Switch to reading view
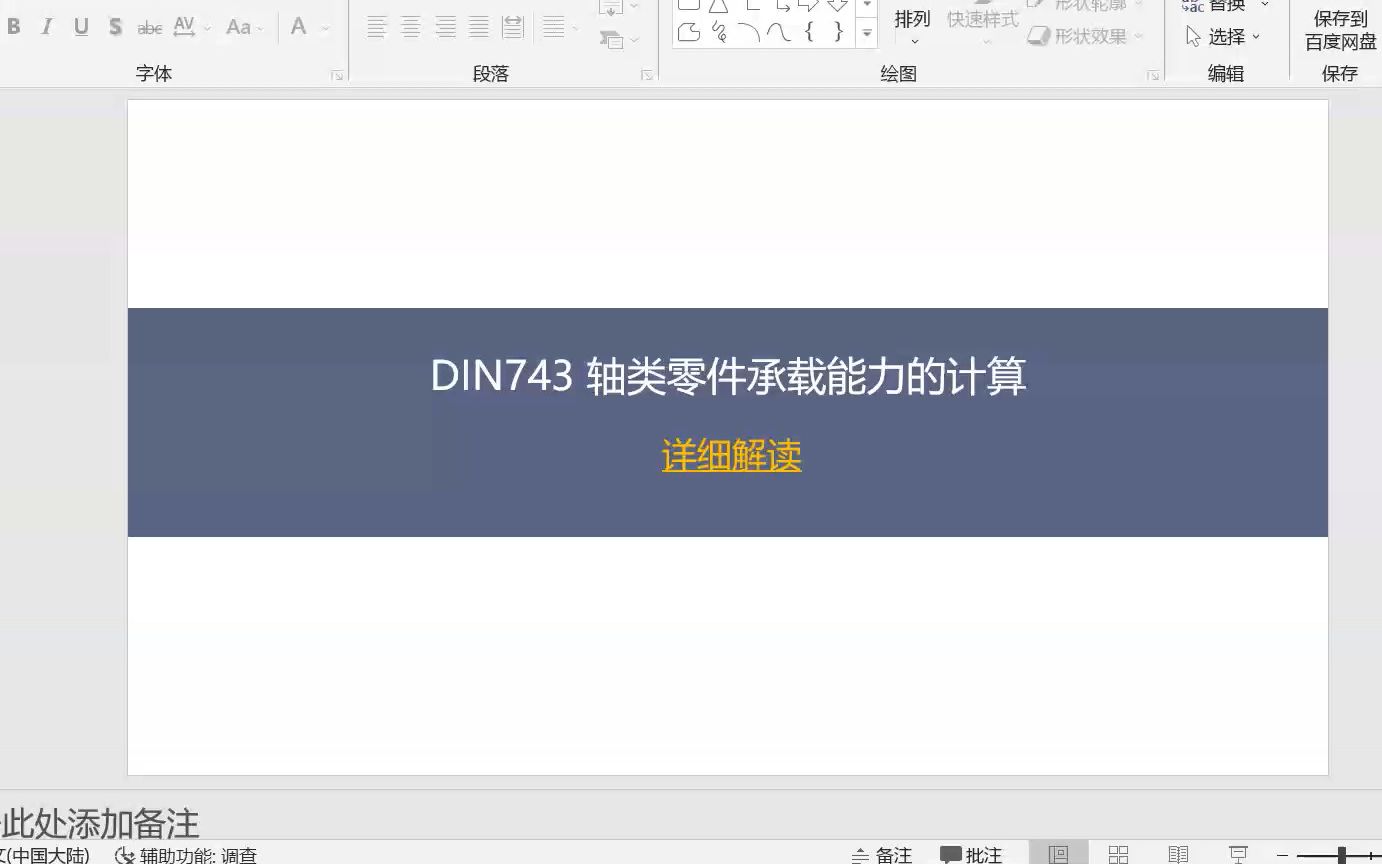1382x864 pixels. point(1178,854)
